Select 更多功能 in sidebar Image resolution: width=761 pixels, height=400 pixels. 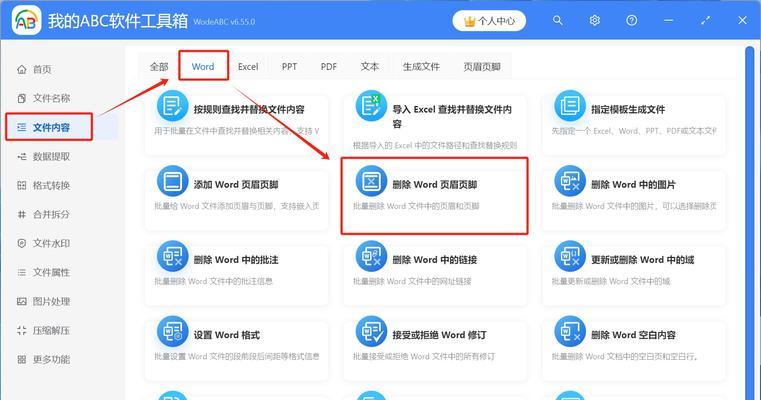click(x=51, y=359)
